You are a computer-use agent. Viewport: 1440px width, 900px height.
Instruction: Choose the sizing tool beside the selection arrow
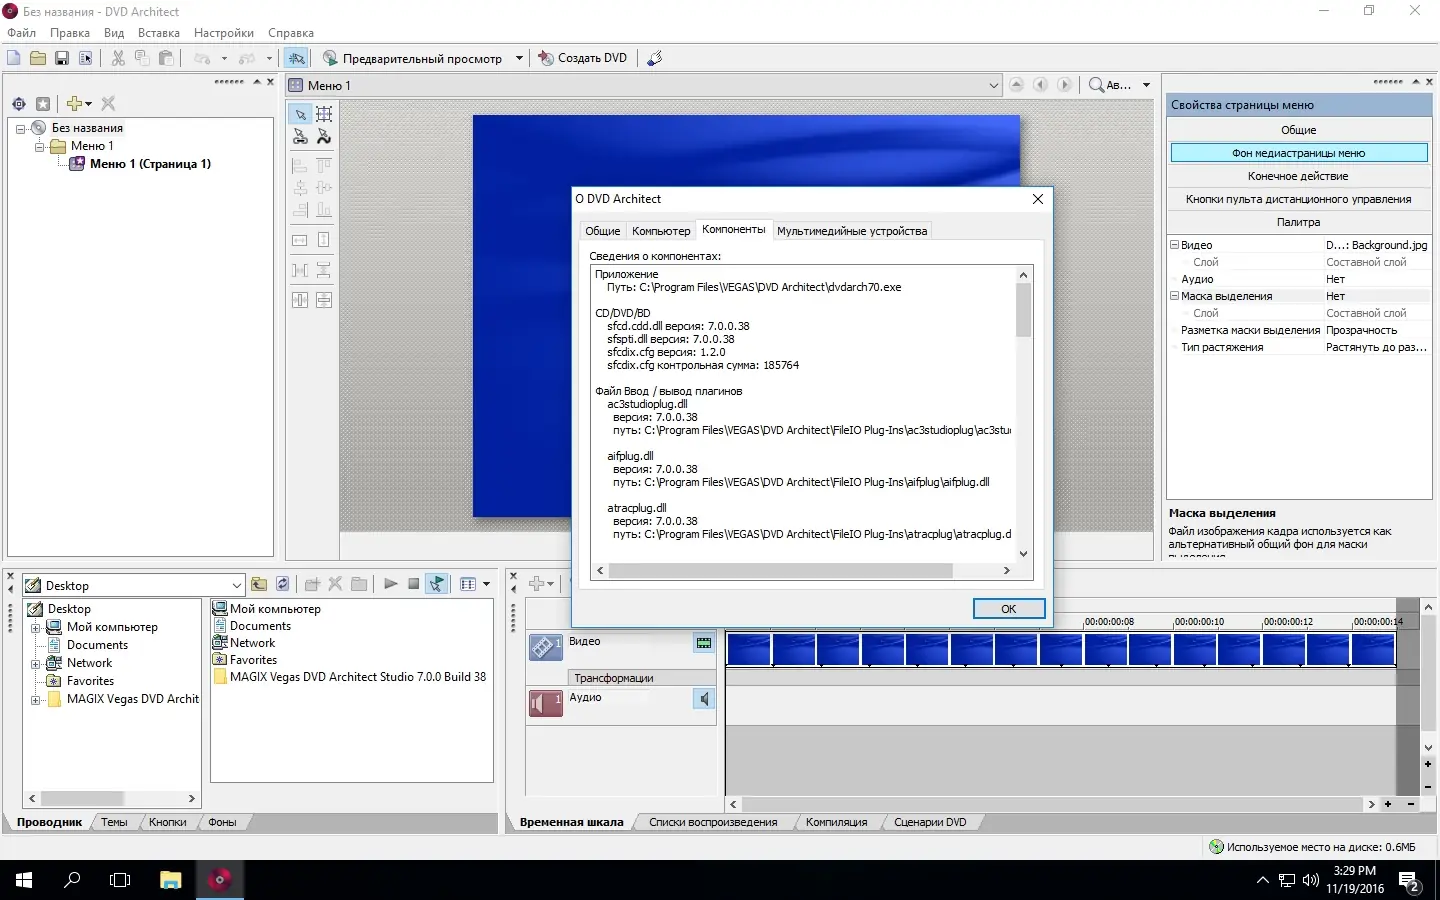[324, 114]
